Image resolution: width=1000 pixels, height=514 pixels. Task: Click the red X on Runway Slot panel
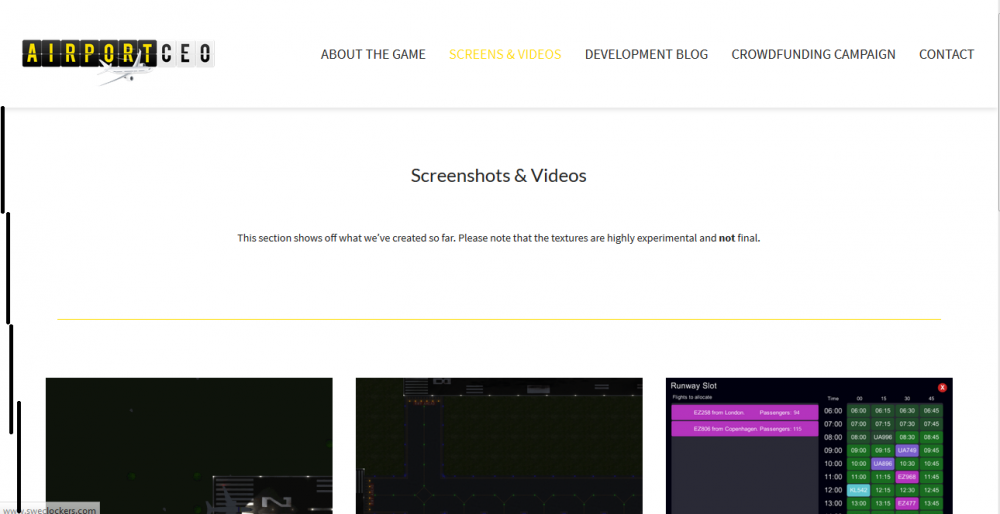click(942, 387)
